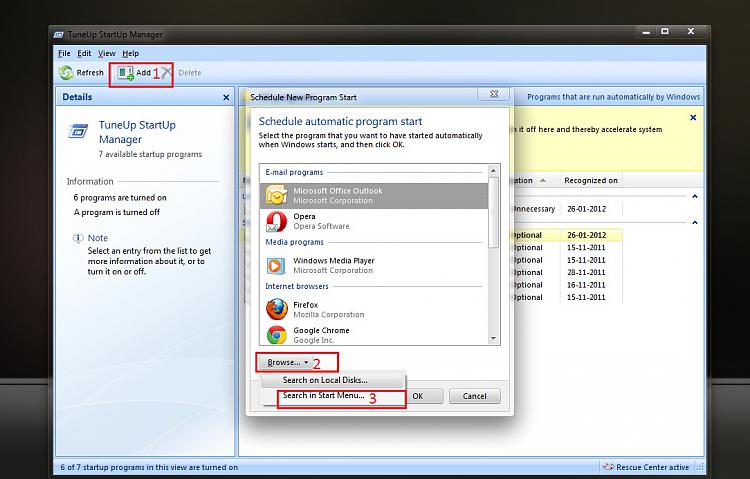Click '6 programs are turned on' text
The width and height of the screenshot is (750, 479).
point(120,198)
